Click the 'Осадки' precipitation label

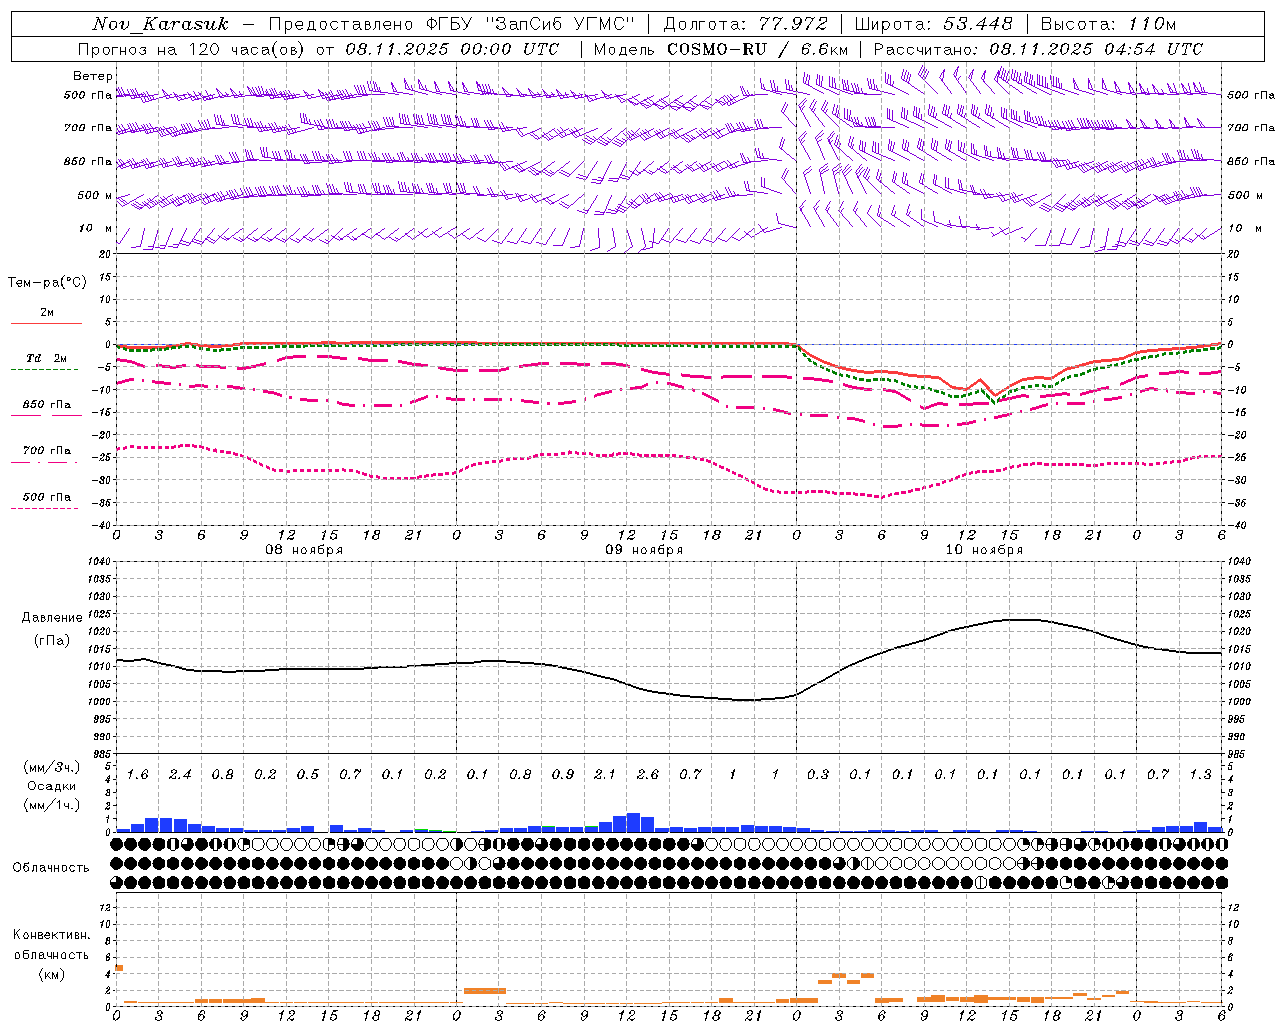coord(52,786)
